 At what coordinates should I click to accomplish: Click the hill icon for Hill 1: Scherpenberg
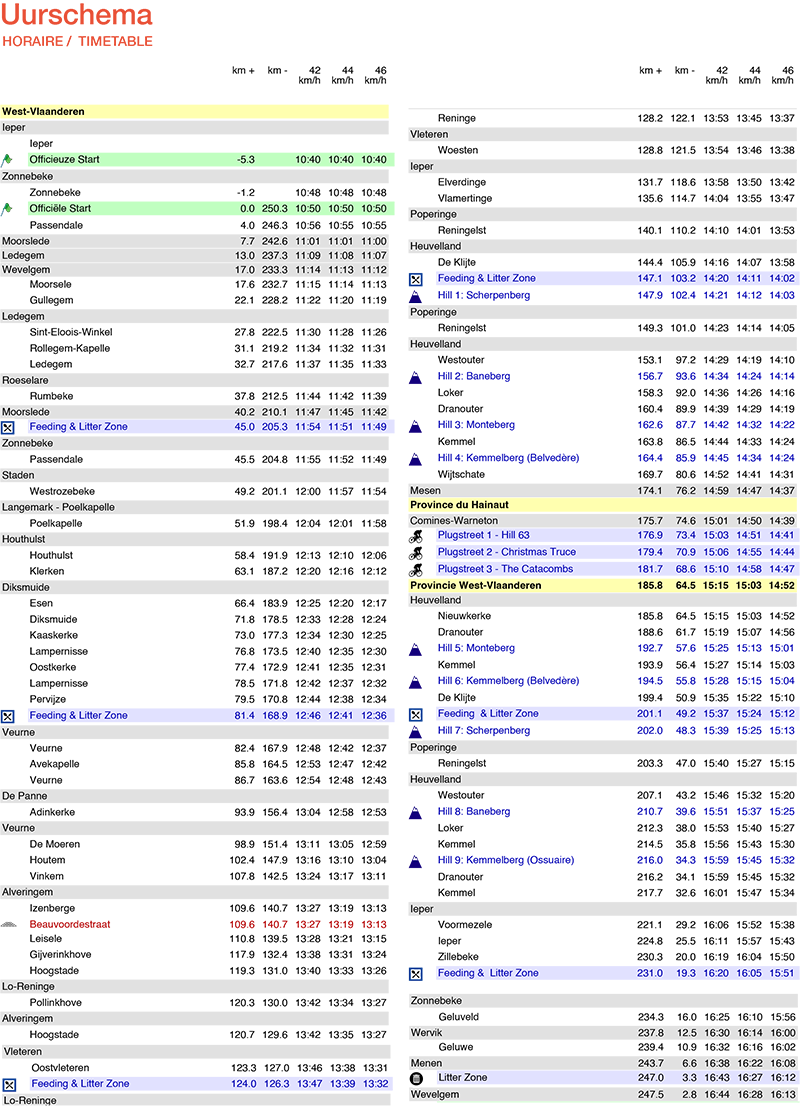pos(416,296)
